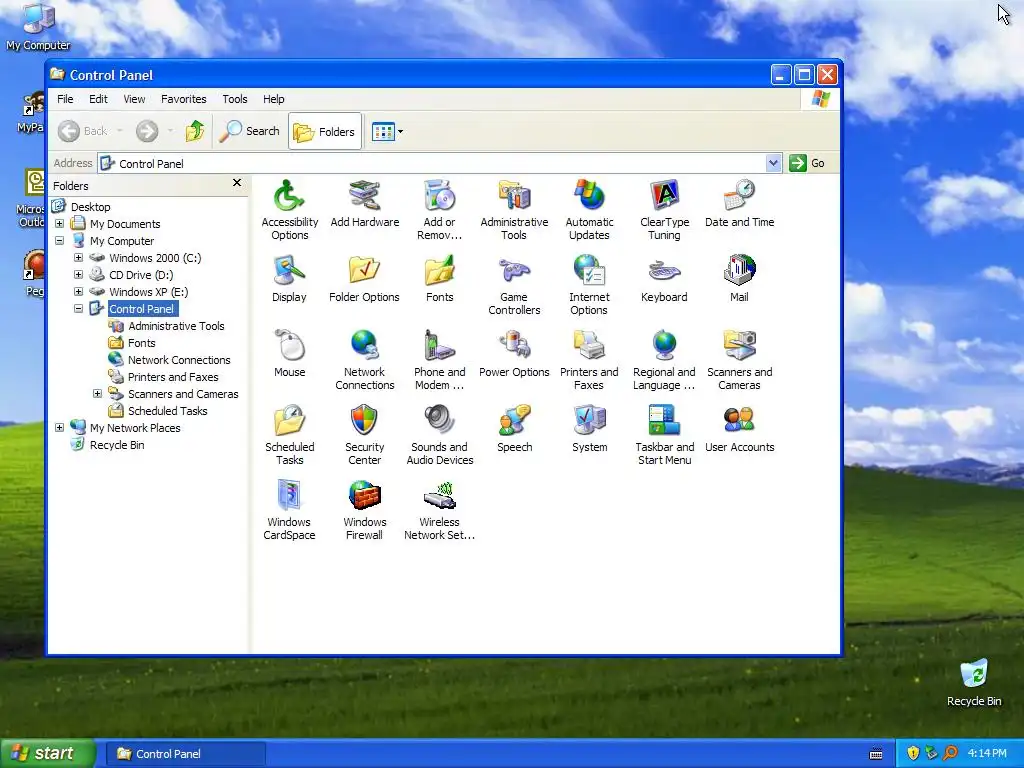Open Sounds and Audio Devices icon
The image size is (1024, 768).
click(440, 436)
